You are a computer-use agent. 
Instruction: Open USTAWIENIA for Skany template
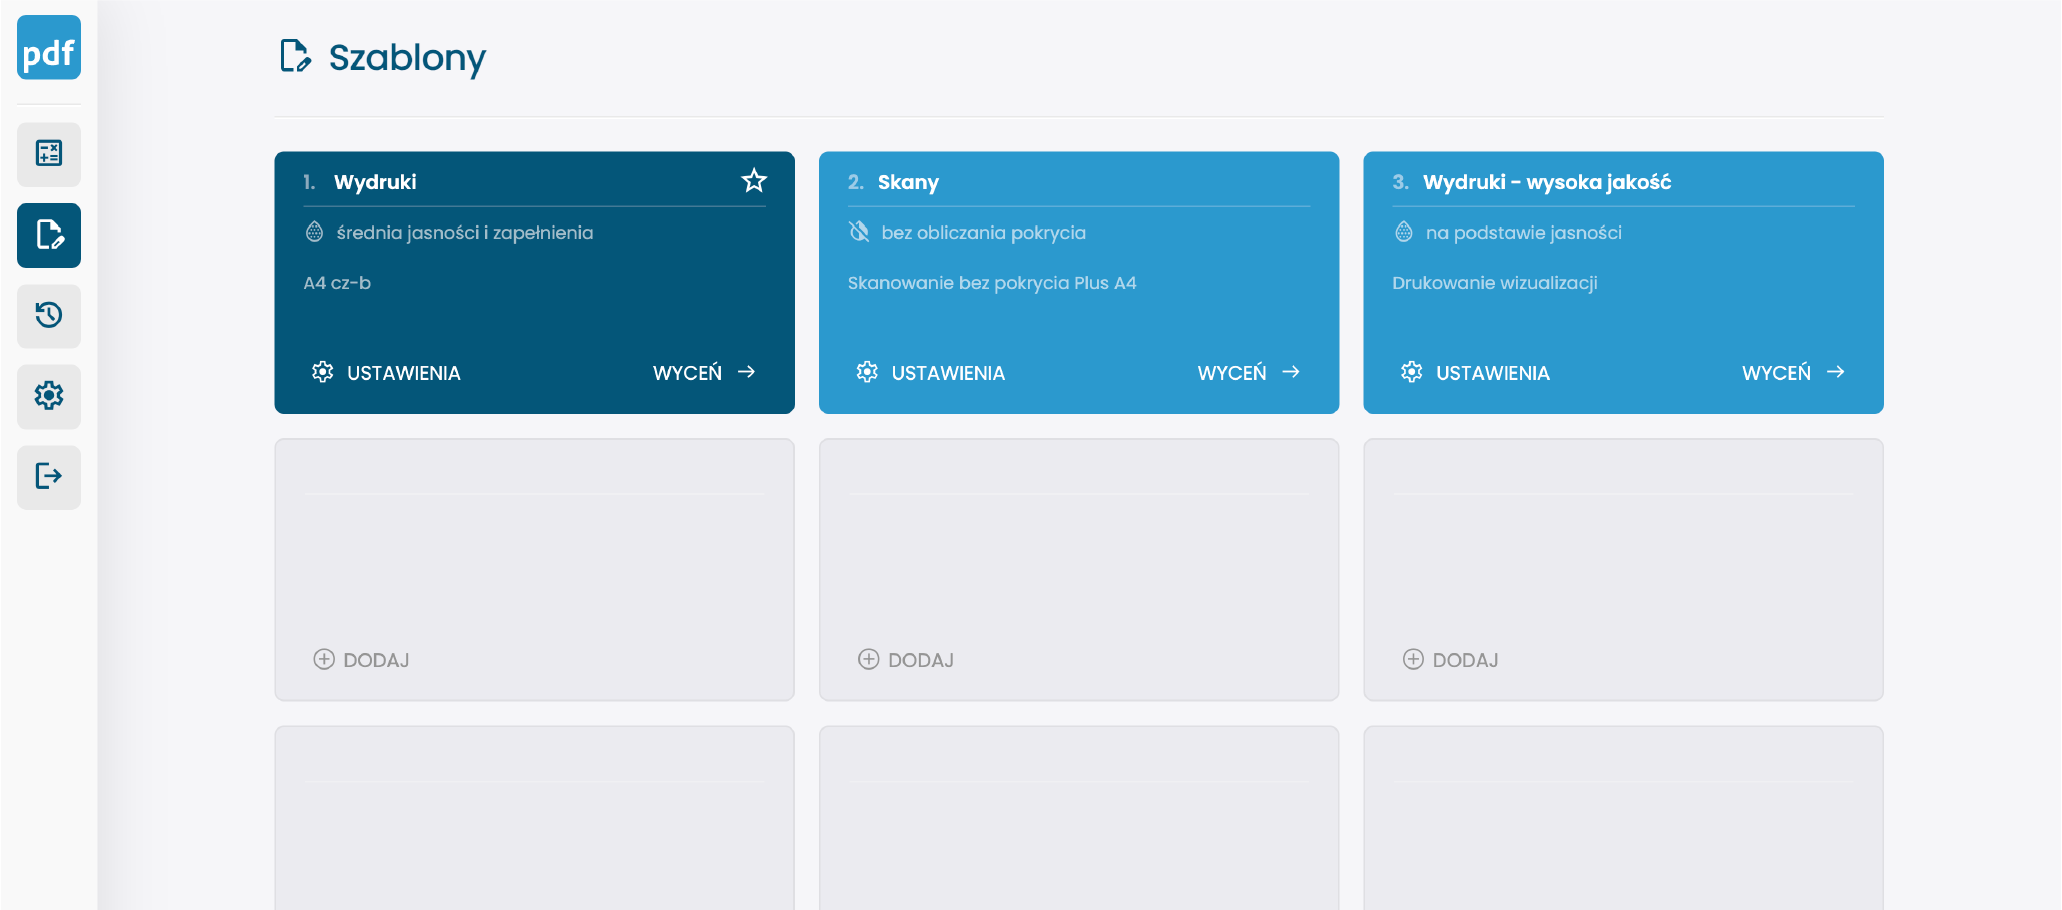[930, 373]
